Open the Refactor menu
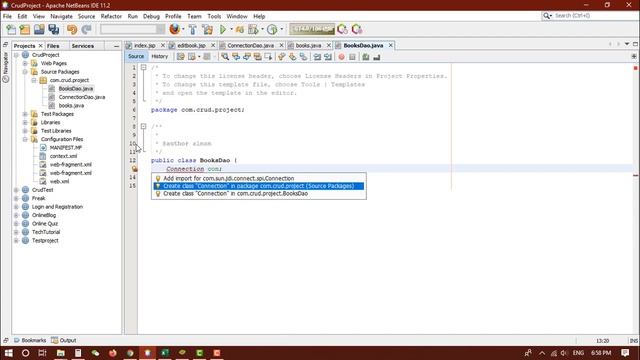Image resolution: width=640 pixels, height=360 pixels. pyautogui.click(x=111, y=16)
